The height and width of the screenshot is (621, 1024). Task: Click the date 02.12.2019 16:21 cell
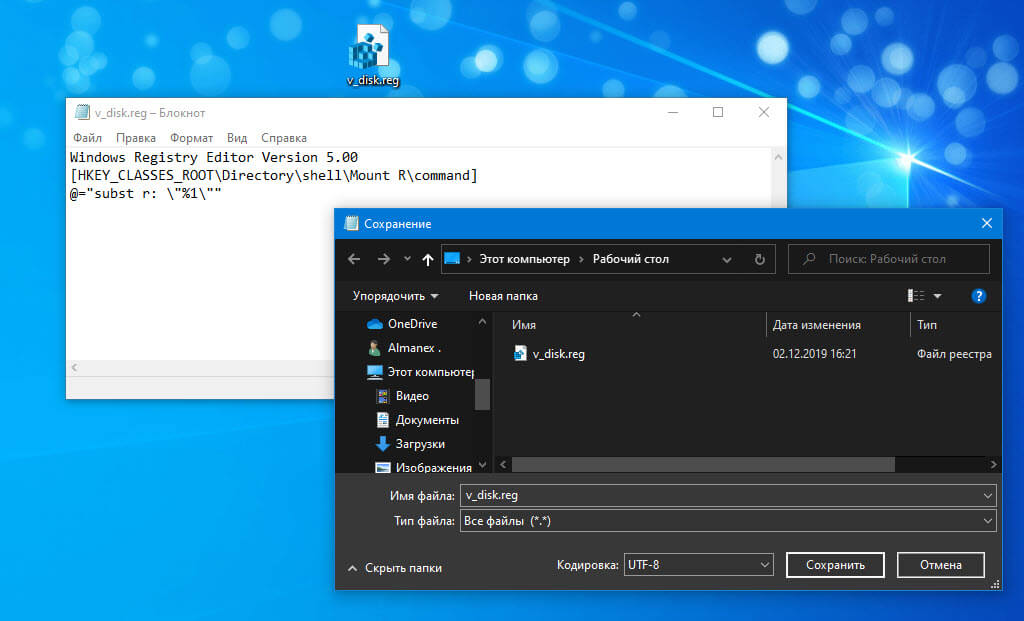(x=814, y=354)
